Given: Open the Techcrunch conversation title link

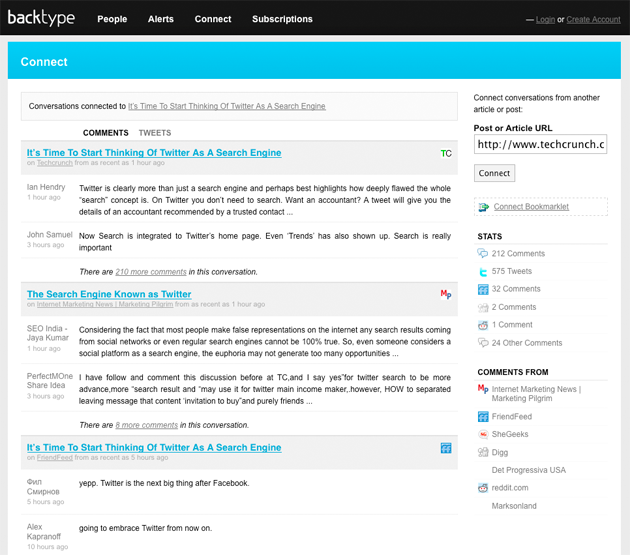Looking at the screenshot, I should tap(154, 153).
